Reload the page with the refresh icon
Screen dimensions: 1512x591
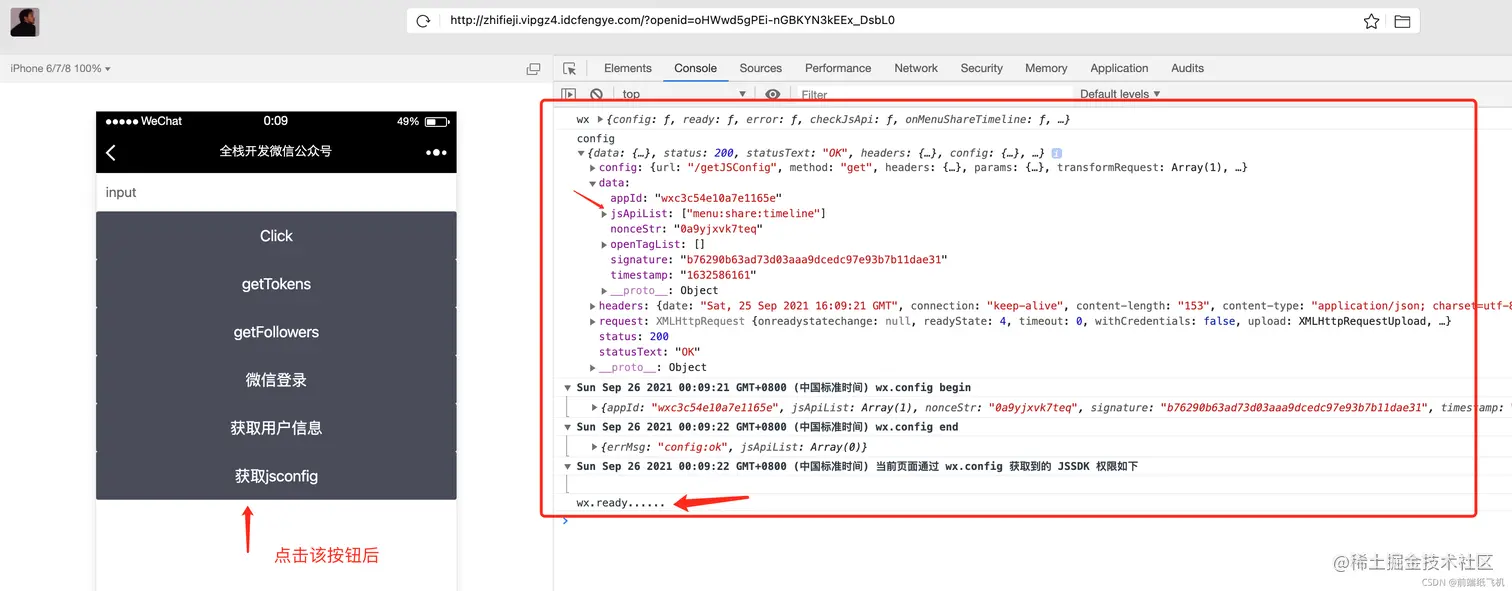click(423, 21)
